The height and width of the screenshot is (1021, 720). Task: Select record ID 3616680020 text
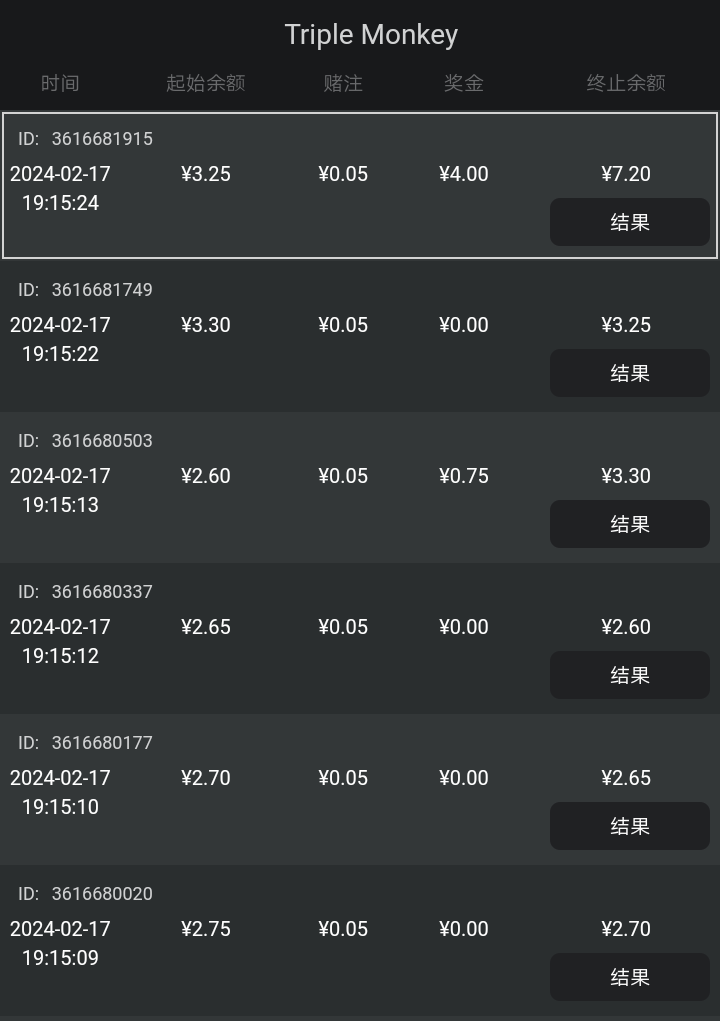(85, 894)
